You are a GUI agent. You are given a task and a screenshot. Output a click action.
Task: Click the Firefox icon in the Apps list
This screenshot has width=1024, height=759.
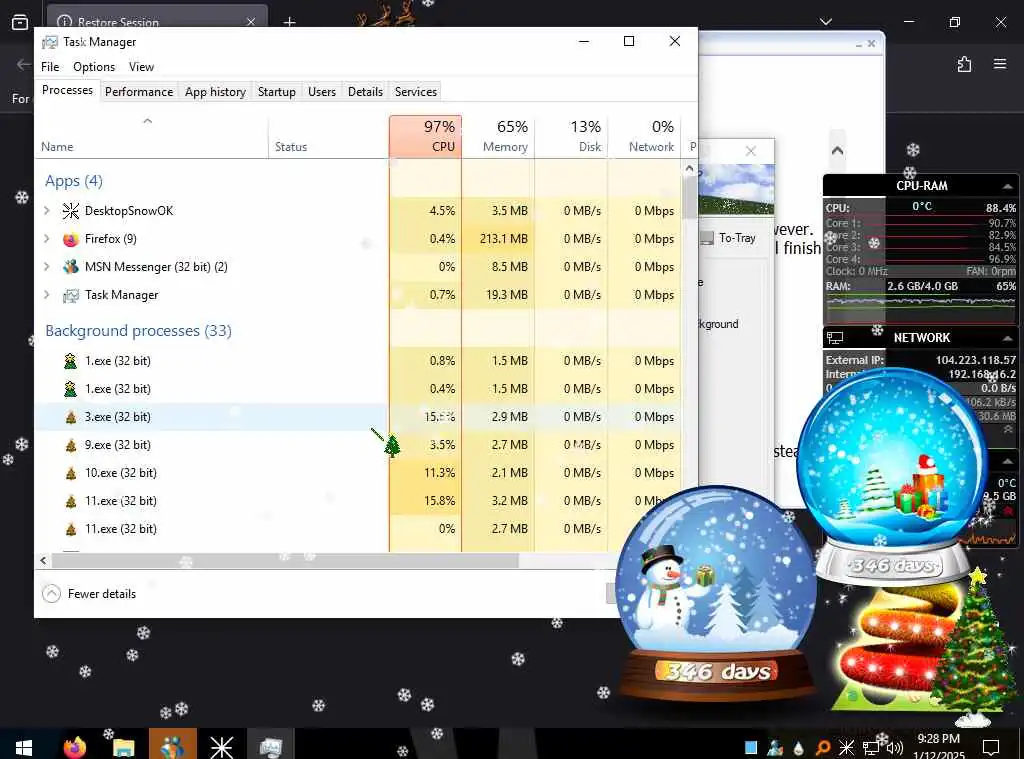(71, 239)
